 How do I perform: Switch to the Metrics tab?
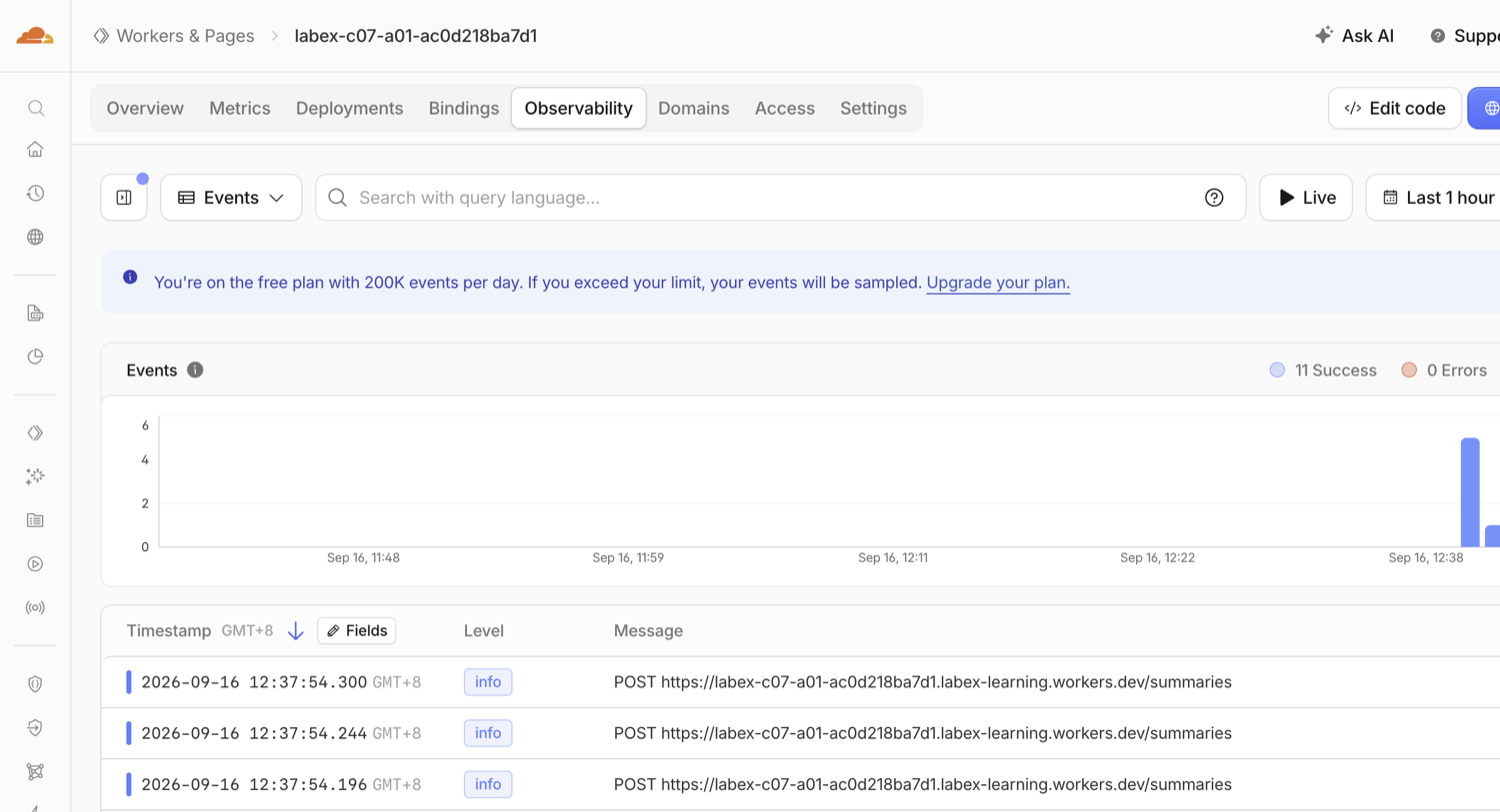point(240,108)
